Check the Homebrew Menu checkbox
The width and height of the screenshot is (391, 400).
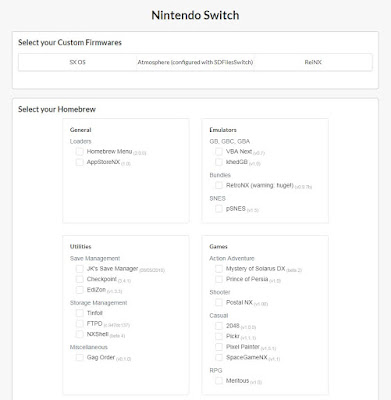pyautogui.click(x=79, y=152)
